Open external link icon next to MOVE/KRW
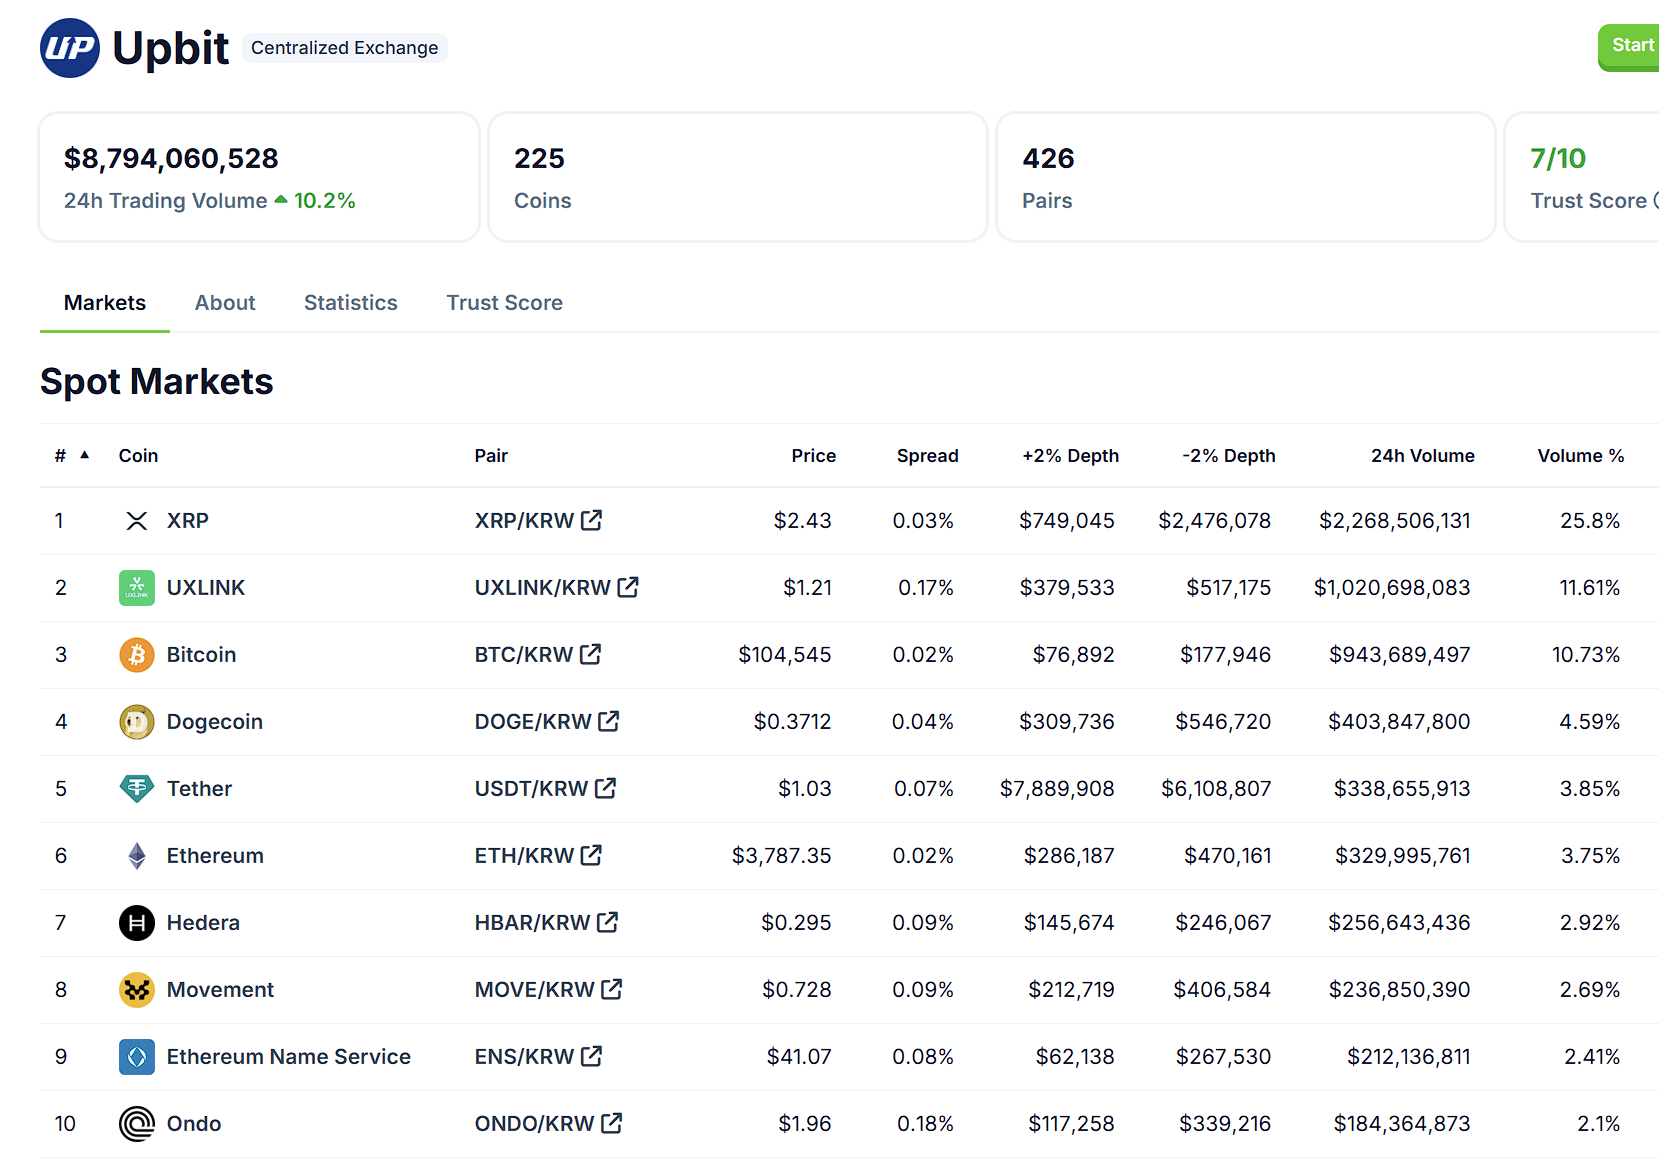The image size is (1659, 1159). point(612,989)
